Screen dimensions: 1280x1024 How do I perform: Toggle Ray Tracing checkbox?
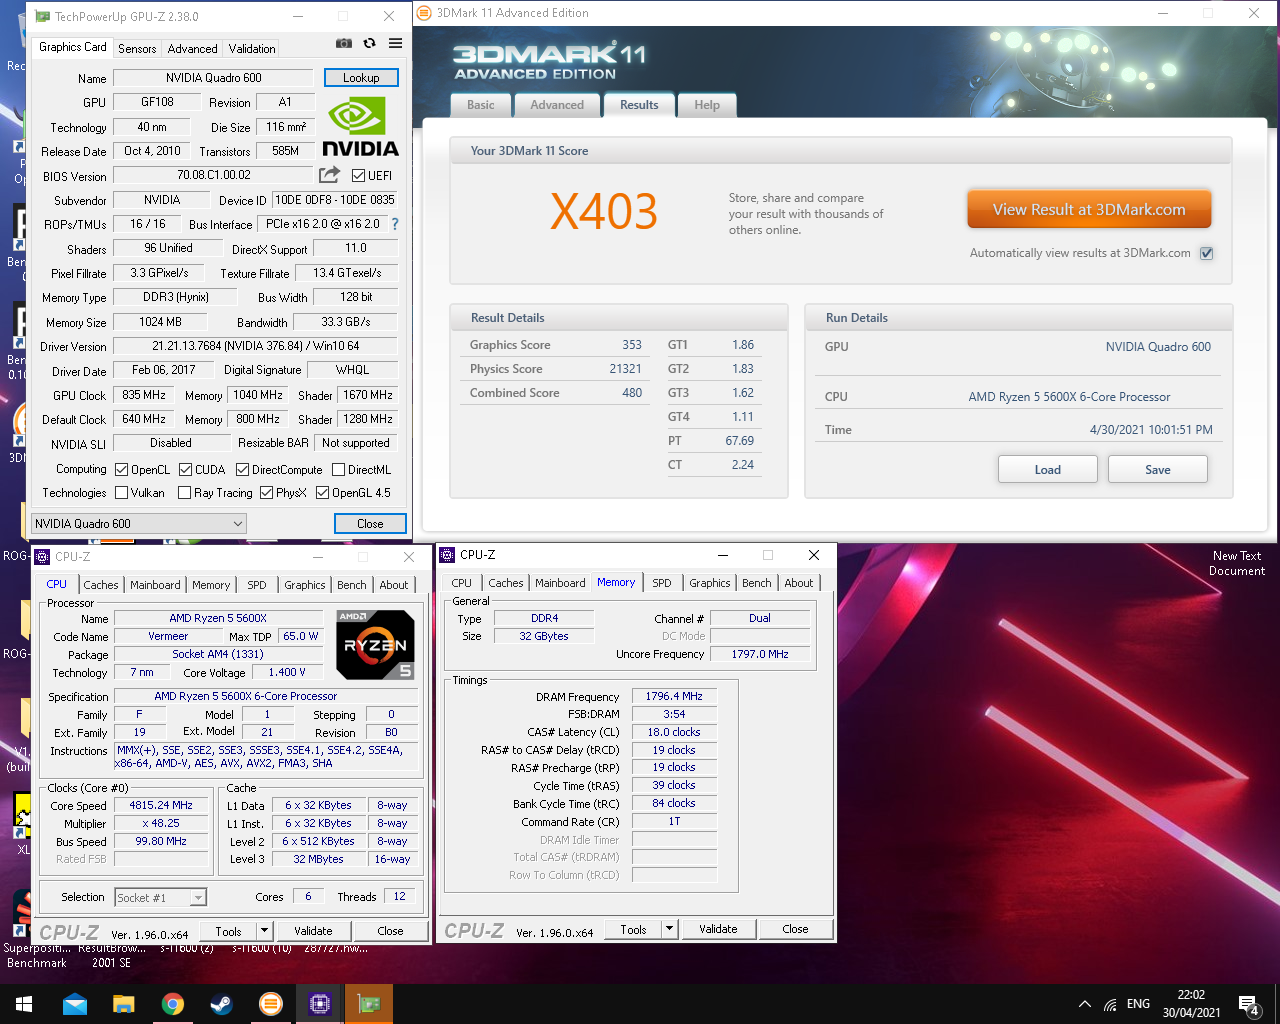point(185,493)
